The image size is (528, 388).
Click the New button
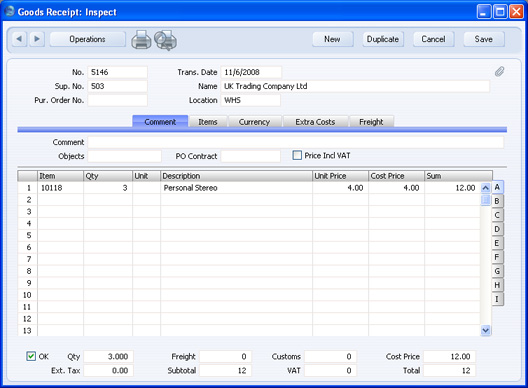tap(332, 39)
